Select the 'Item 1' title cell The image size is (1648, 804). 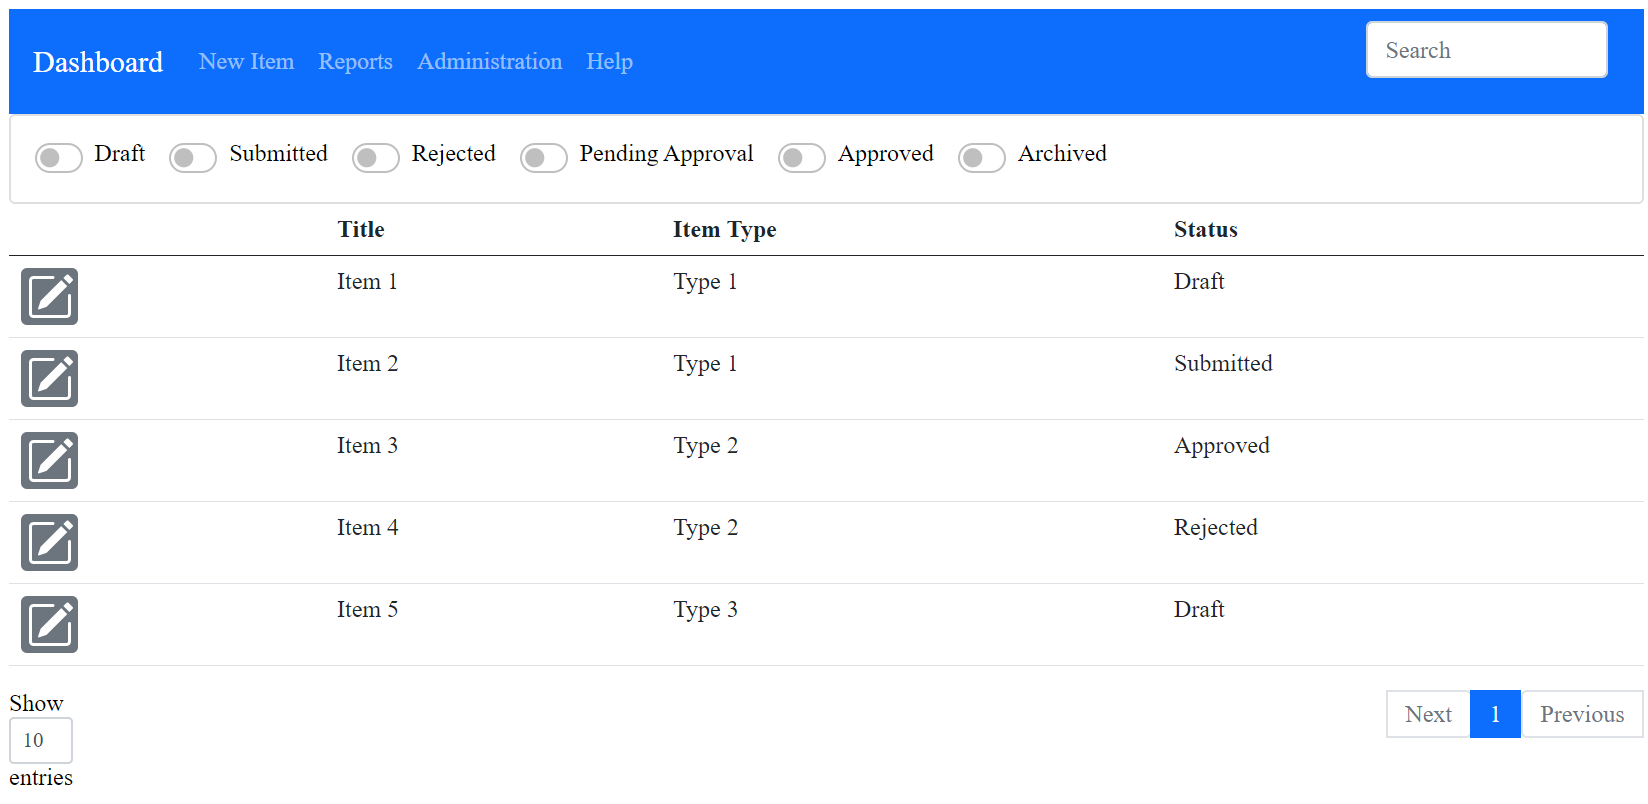tap(367, 281)
